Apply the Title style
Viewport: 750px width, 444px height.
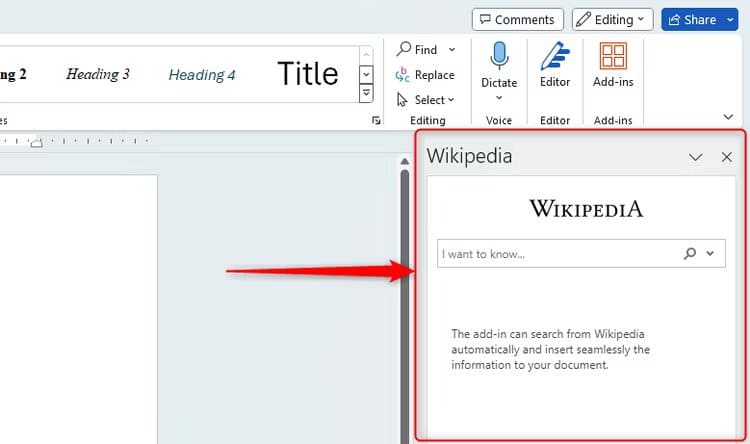(308, 73)
